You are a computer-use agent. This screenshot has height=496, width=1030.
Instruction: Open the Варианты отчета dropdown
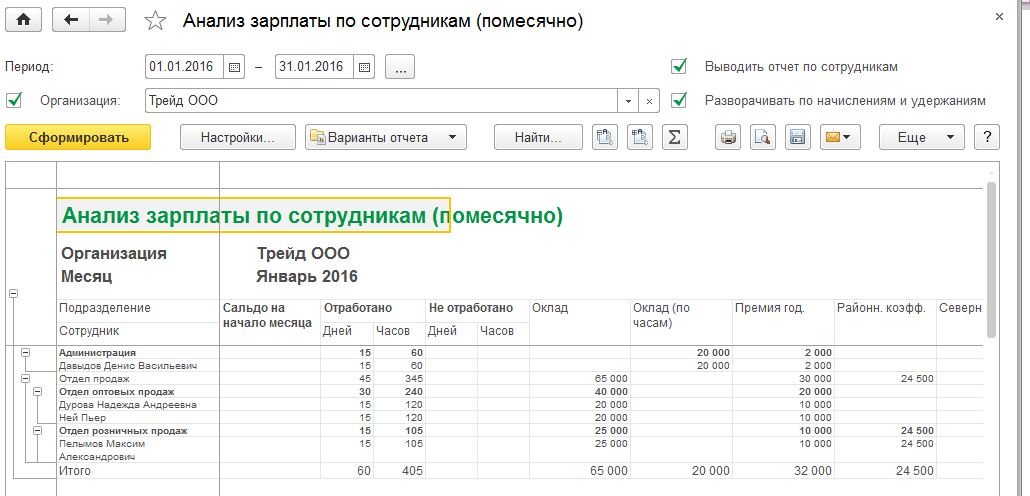(385, 137)
